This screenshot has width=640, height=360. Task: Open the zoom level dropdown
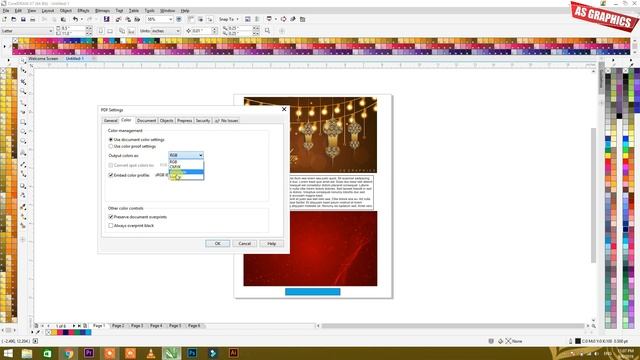pos(171,19)
